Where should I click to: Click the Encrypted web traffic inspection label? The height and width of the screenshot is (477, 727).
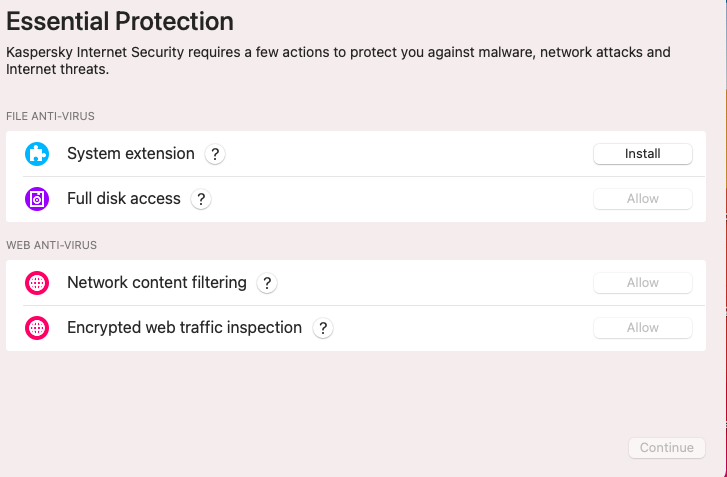tap(184, 328)
